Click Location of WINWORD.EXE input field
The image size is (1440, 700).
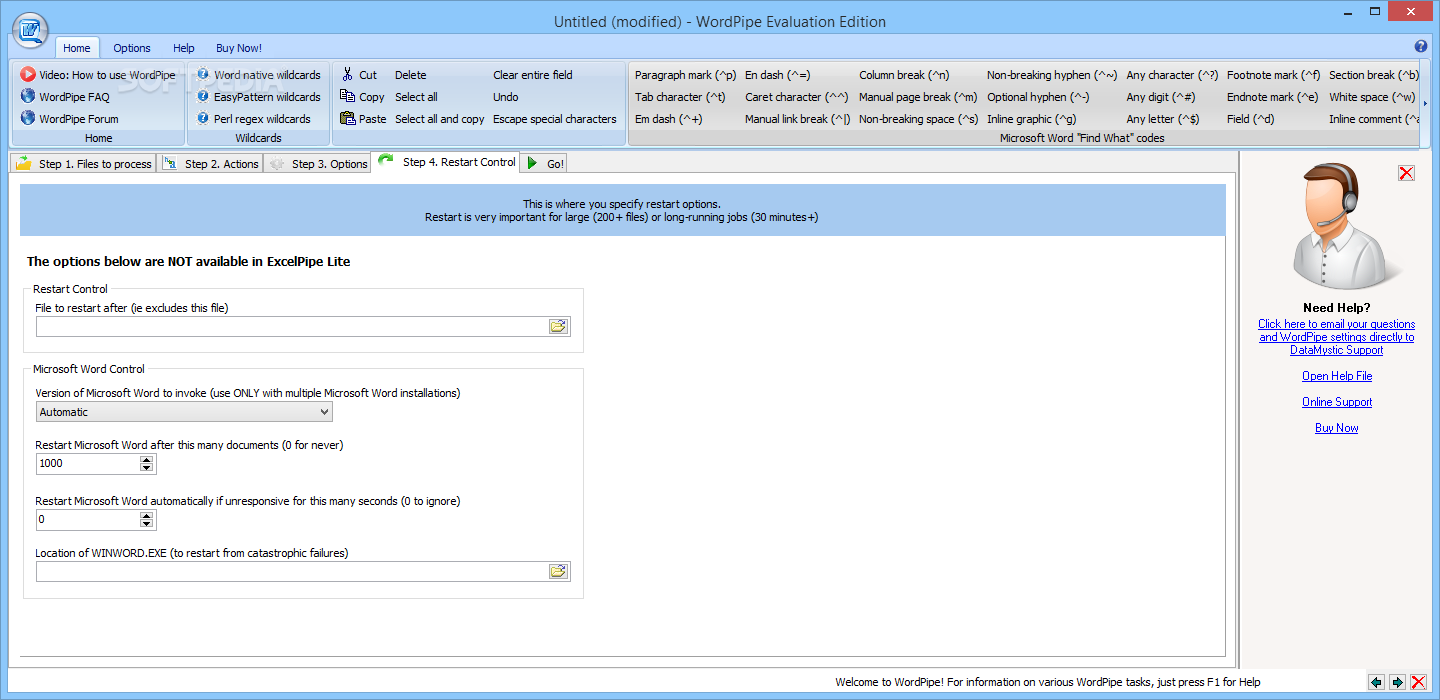pos(292,571)
